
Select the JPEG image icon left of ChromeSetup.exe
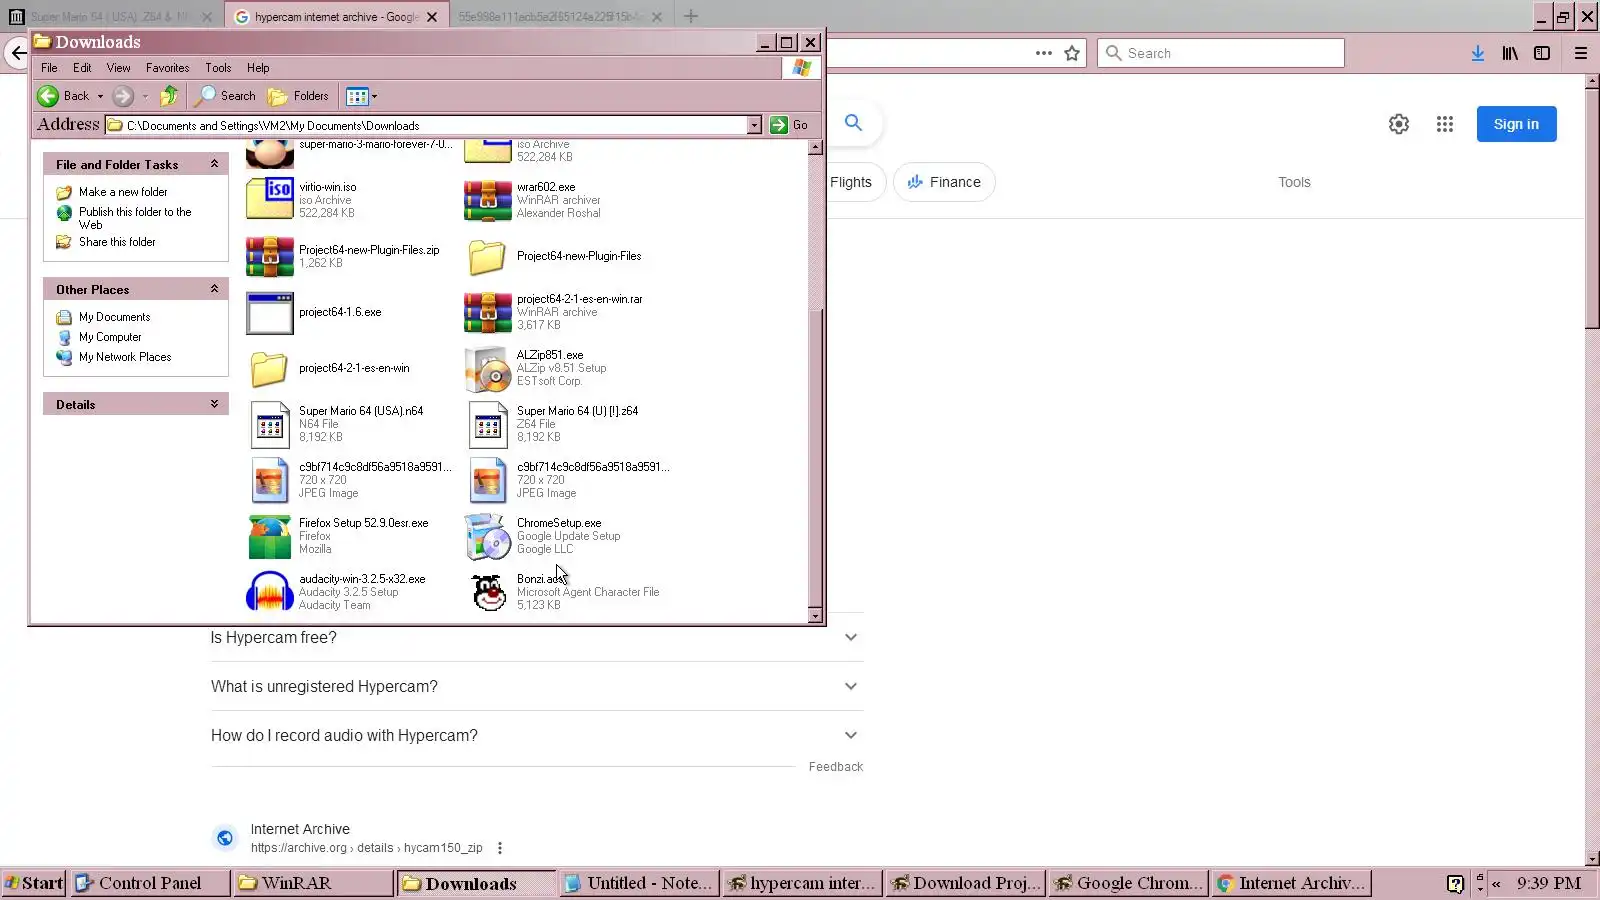pos(488,480)
